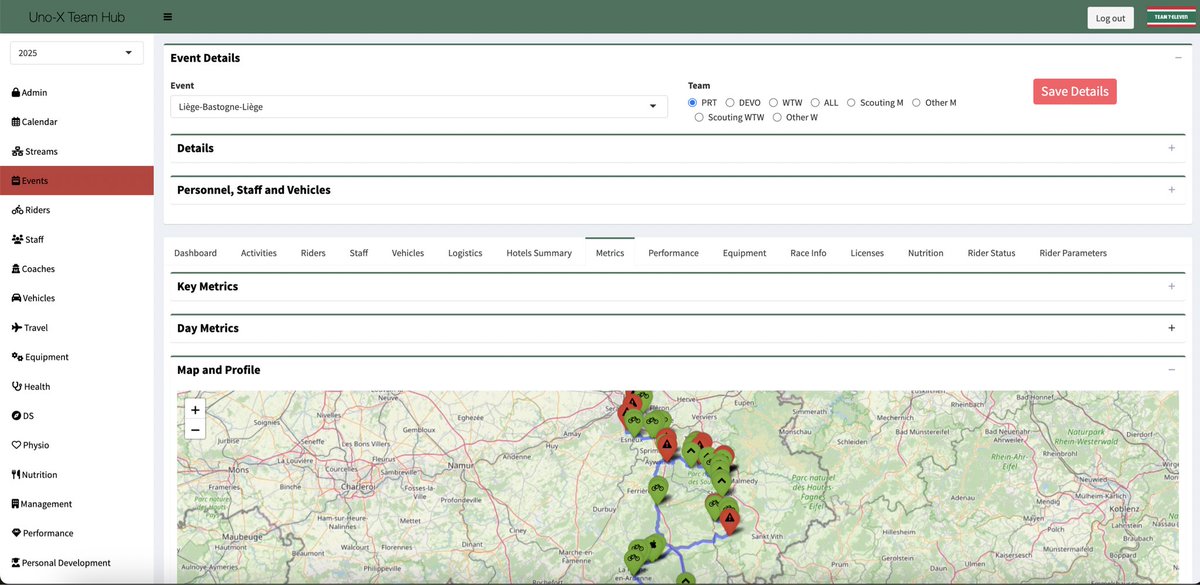Open the Rider Status tab
This screenshot has height=585, width=1200.
(991, 253)
